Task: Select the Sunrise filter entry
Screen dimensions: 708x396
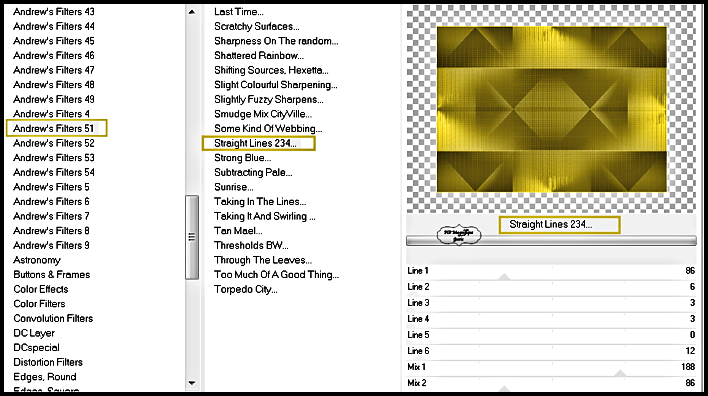Action: point(233,187)
